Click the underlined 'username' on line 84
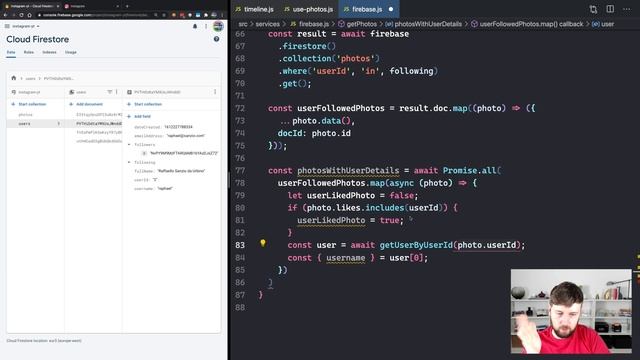Screen dimensions: 640x360 click(x=345, y=258)
